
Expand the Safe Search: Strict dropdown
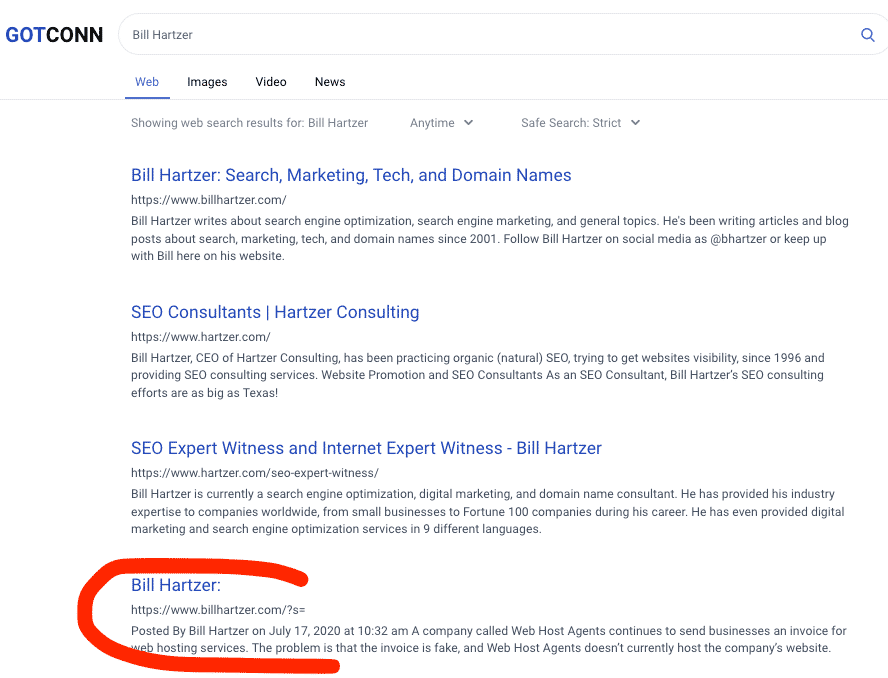point(580,123)
